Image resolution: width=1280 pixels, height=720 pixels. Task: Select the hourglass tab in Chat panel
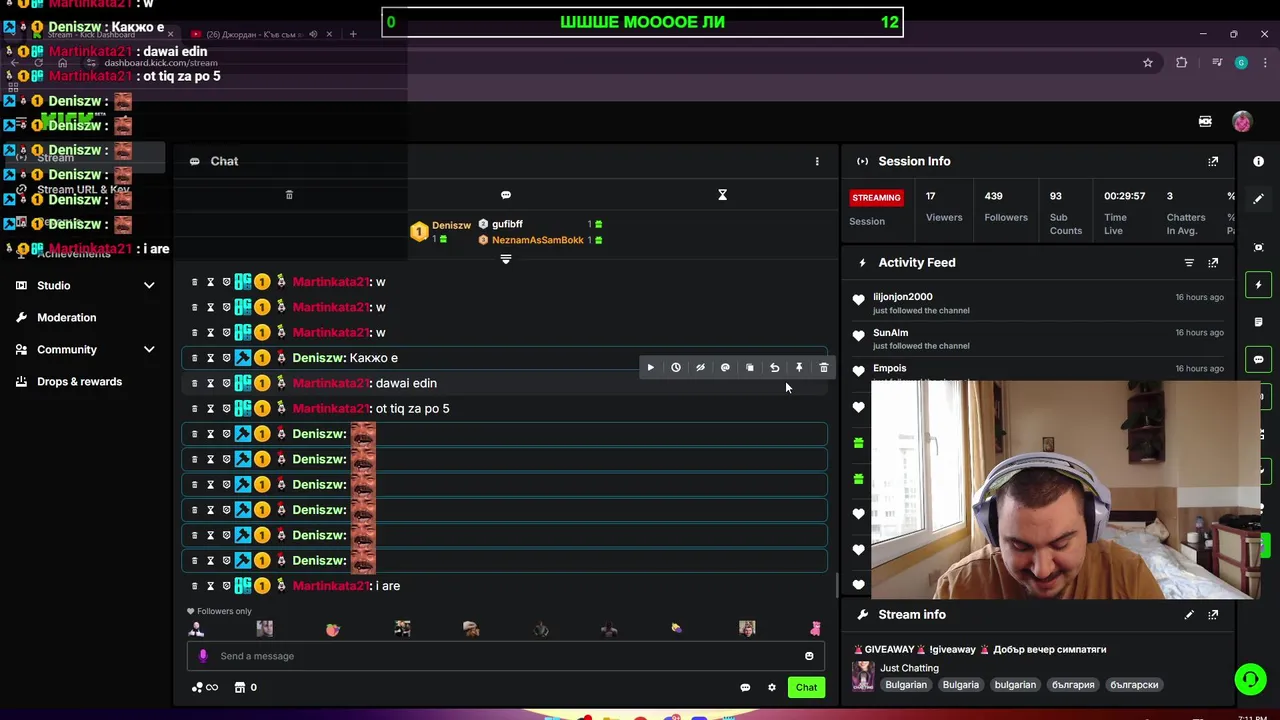tap(722, 195)
